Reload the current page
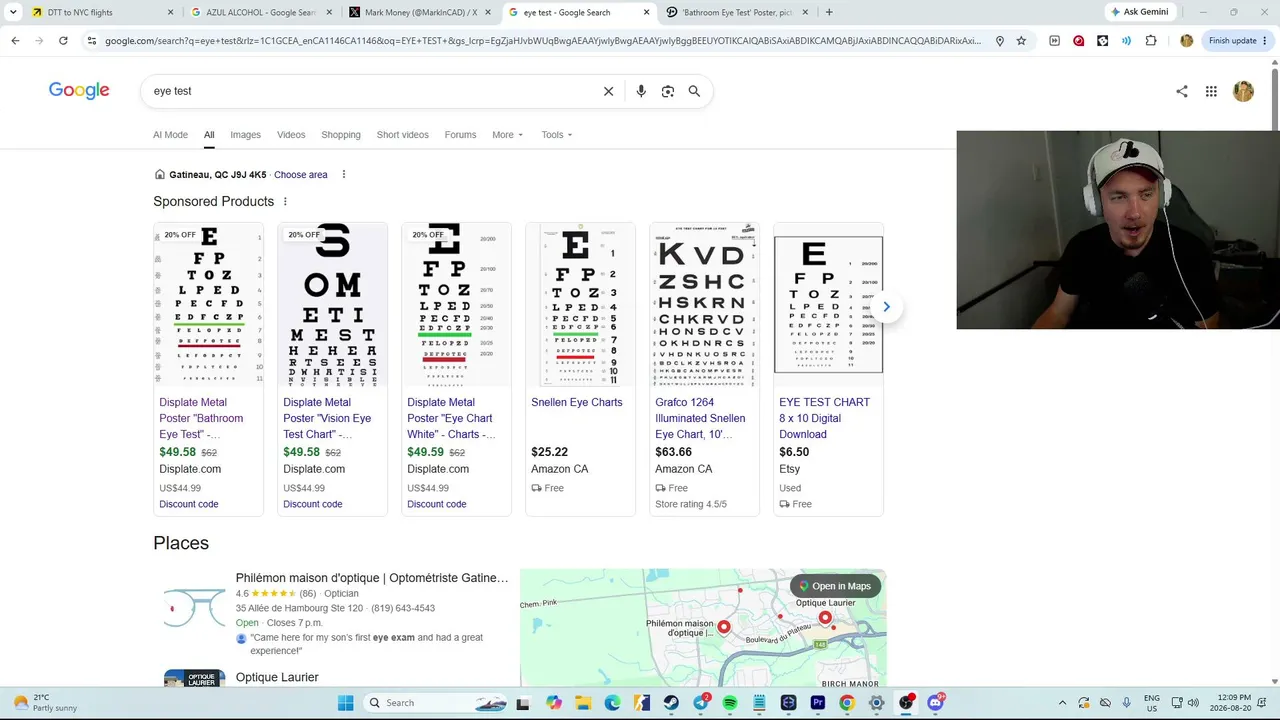Viewport: 1280px width, 720px height. tap(63, 41)
